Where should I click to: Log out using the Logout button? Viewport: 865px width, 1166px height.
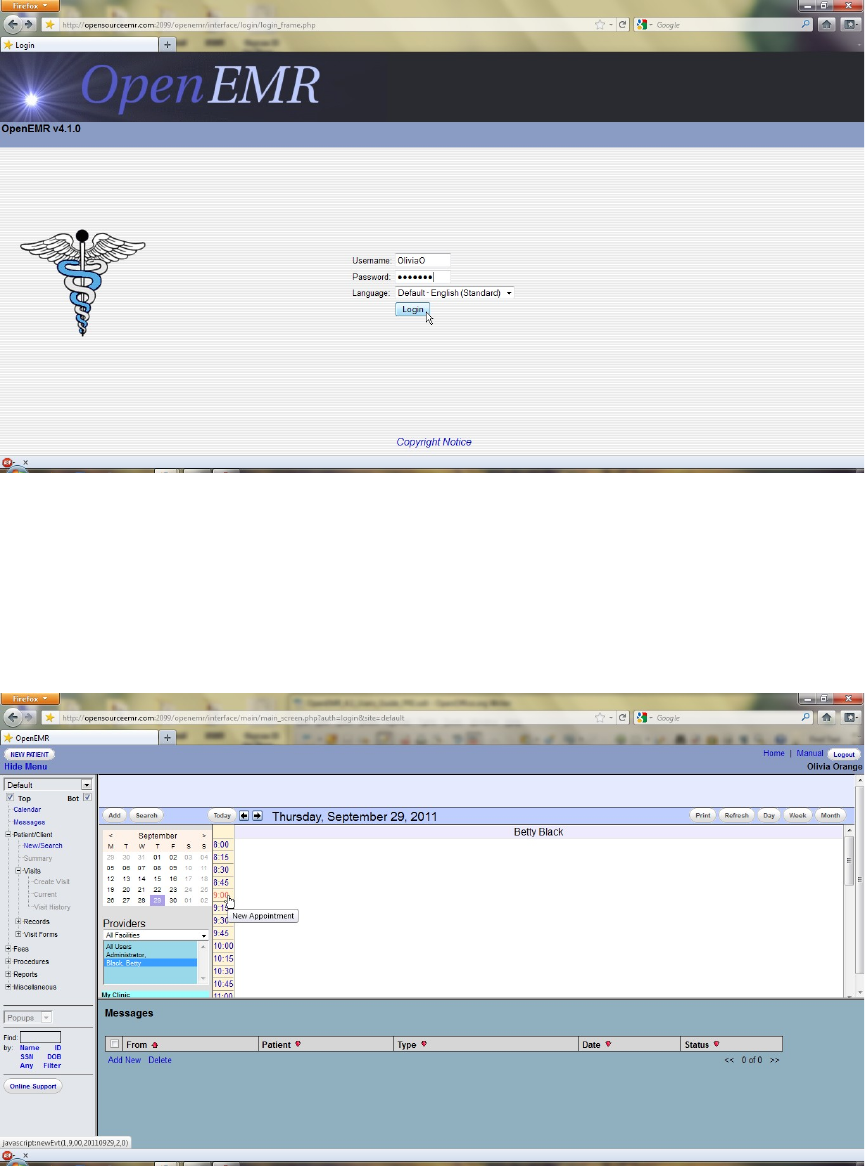(x=843, y=754)
